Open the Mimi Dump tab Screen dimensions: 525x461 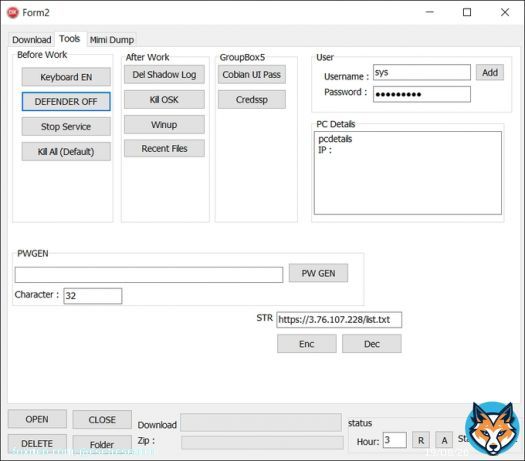[x=112, y=40]
